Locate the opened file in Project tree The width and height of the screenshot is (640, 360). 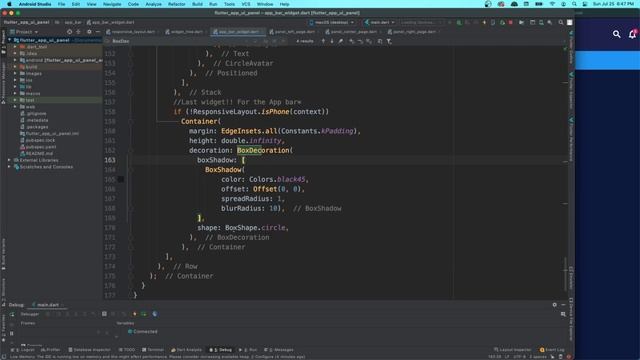[x=69, y=32]
